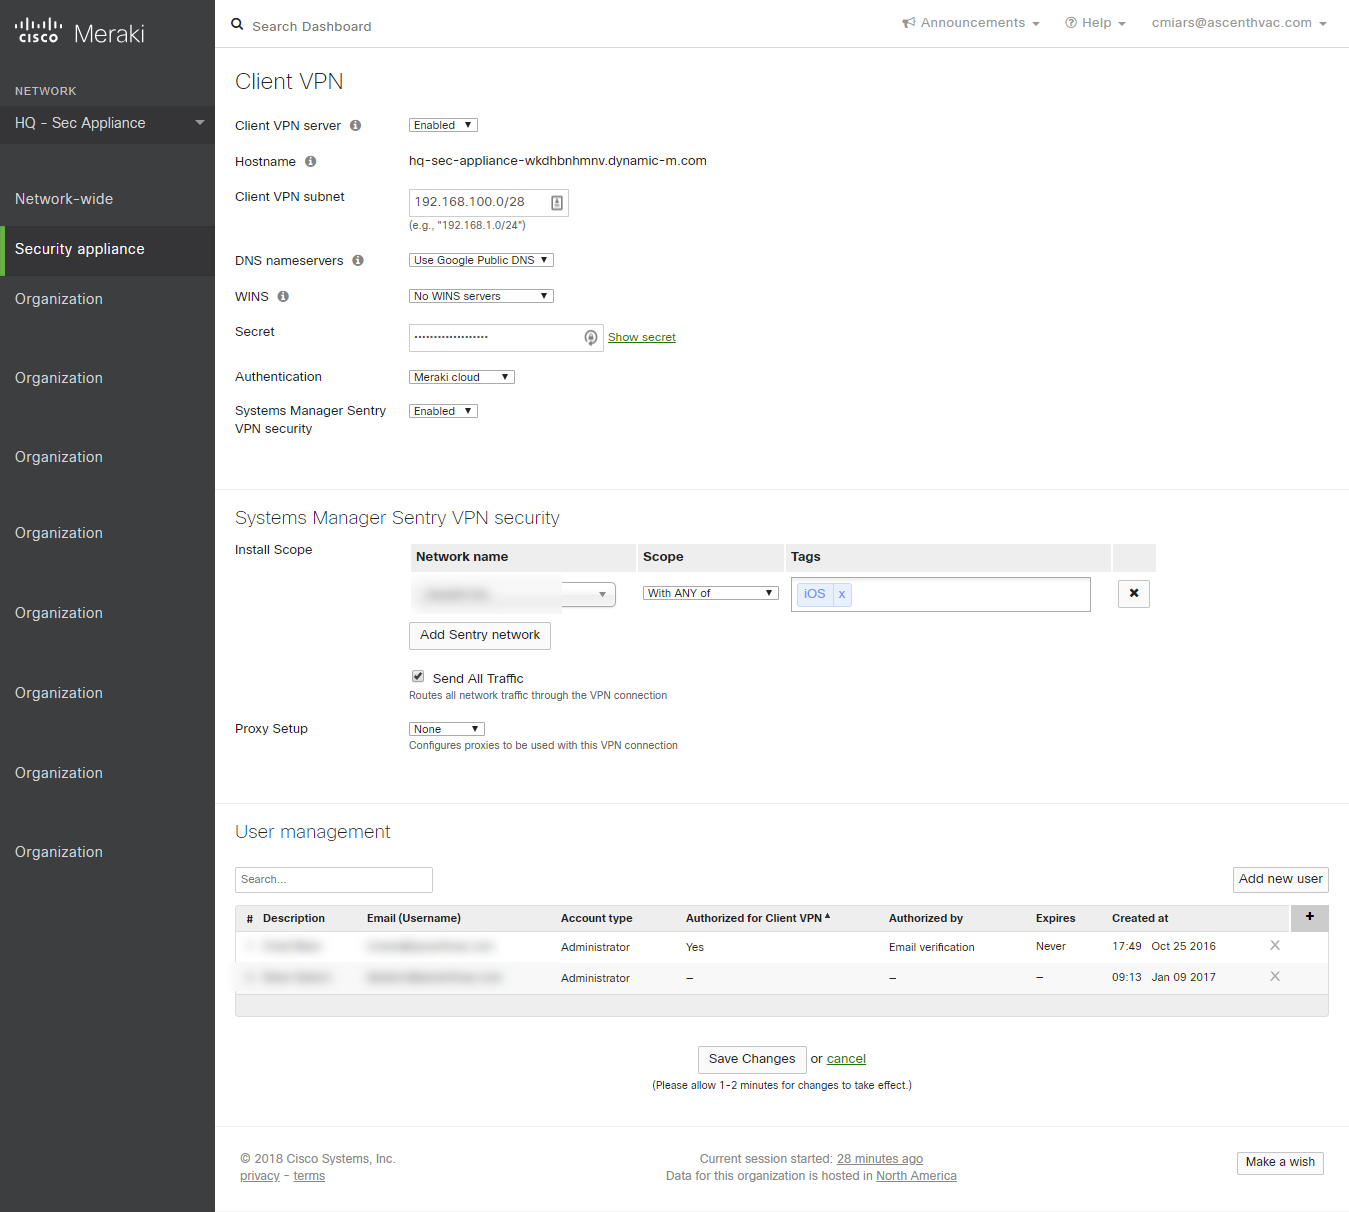Remove the iOS tag from Tags field
1349x1212 pixels.
pos(842,594)
